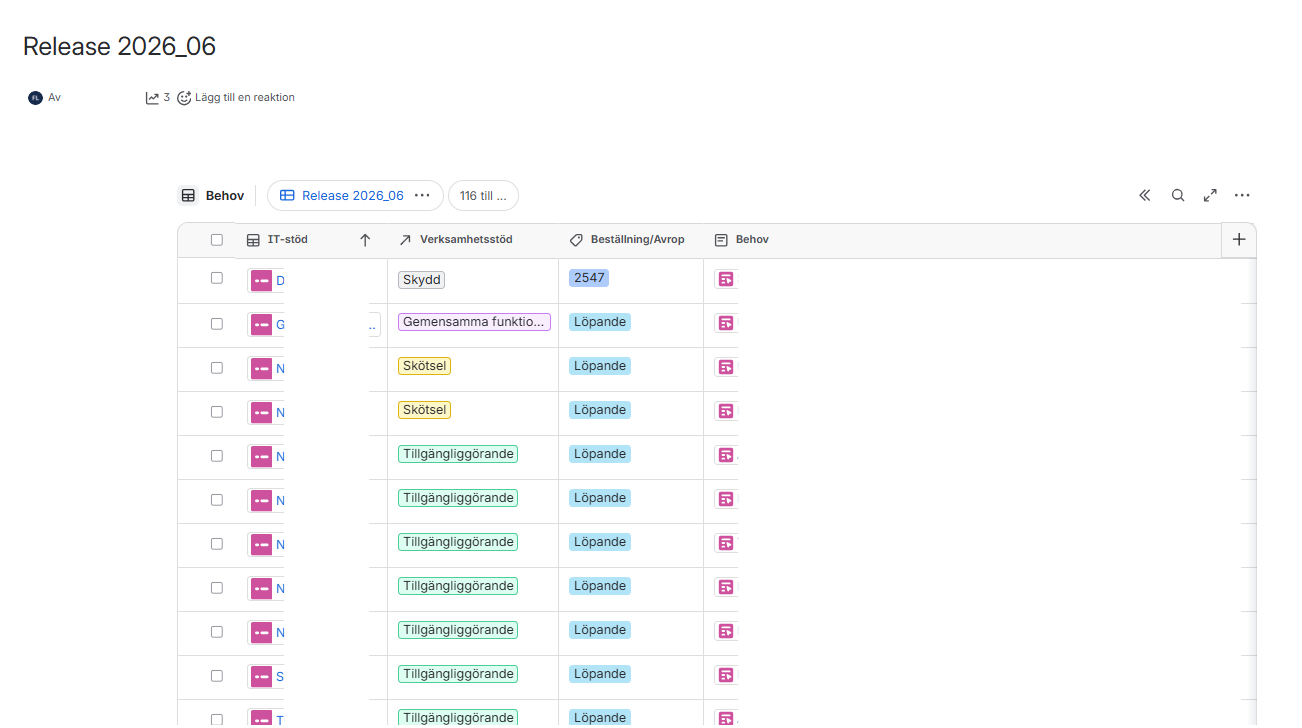Expand the database to full screen
The width and height of the screenshot is (1302, 728).
1210,196
